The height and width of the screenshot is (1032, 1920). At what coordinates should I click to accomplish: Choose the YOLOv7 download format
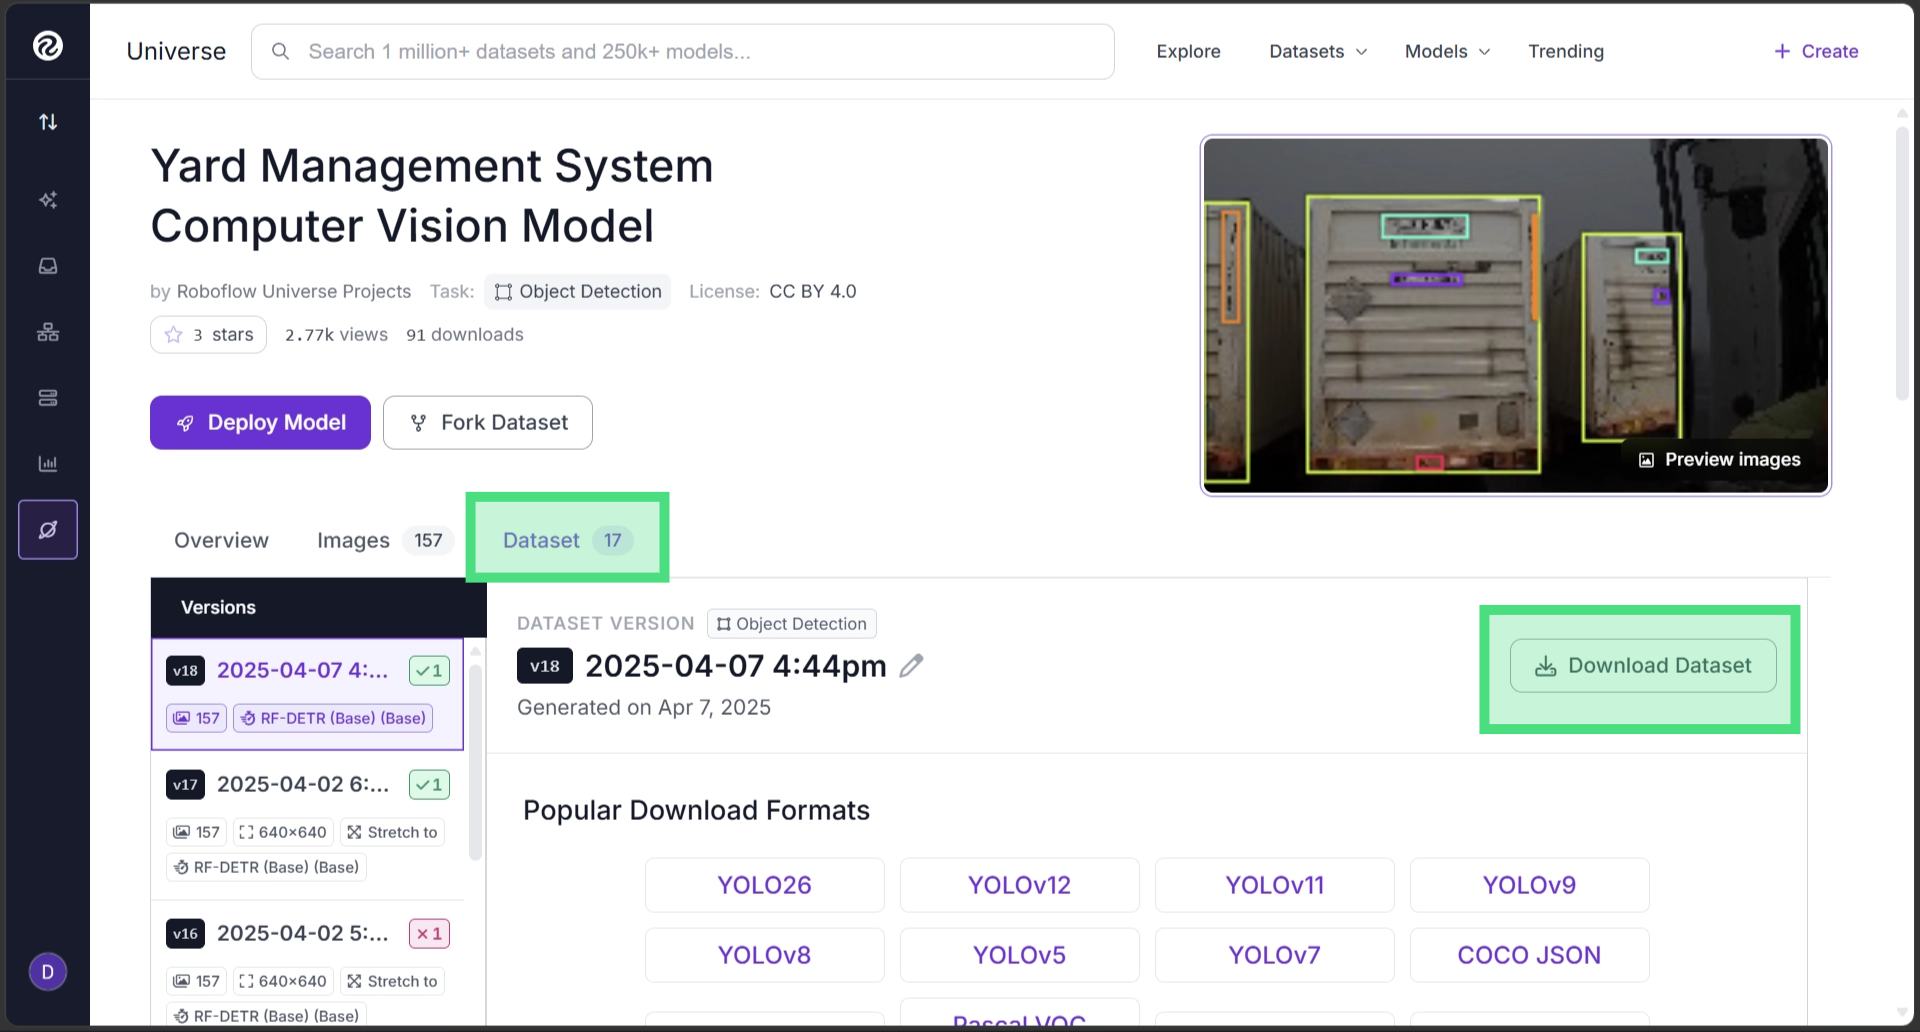pyautogui.click(x=1275, y=955)
